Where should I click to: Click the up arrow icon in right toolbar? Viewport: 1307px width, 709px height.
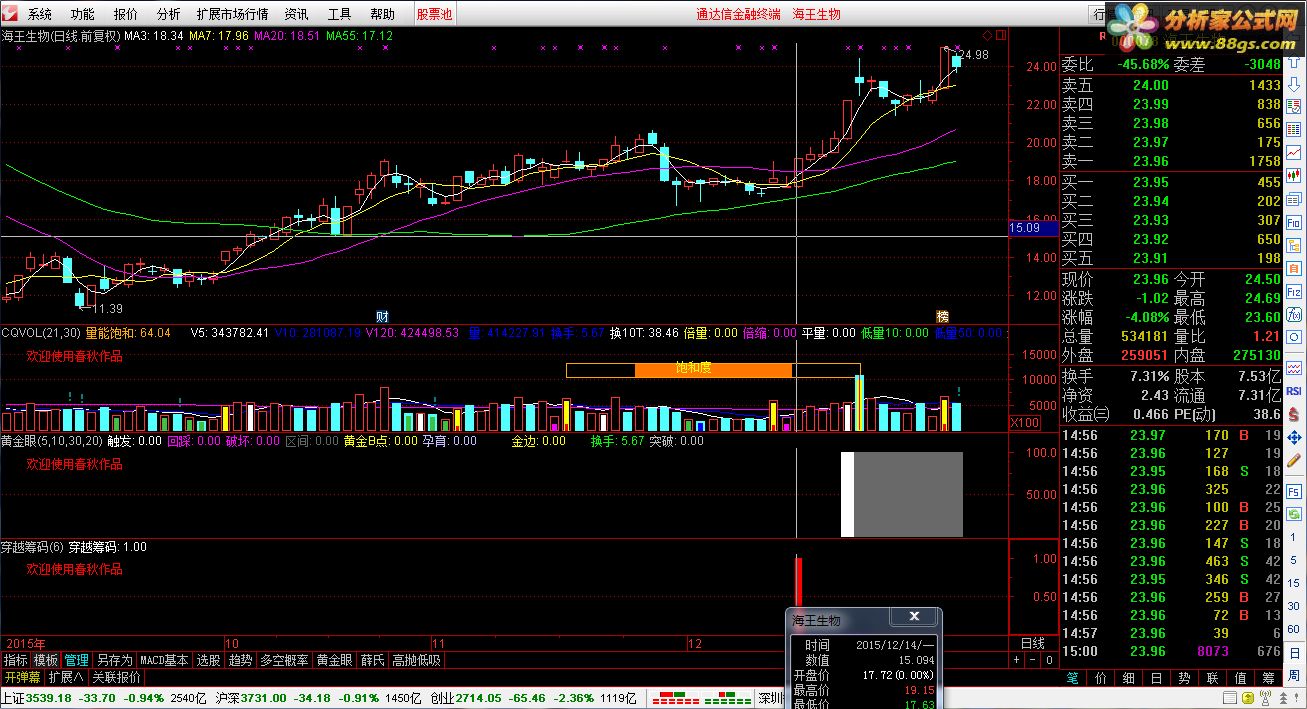tap(1293, 63)
